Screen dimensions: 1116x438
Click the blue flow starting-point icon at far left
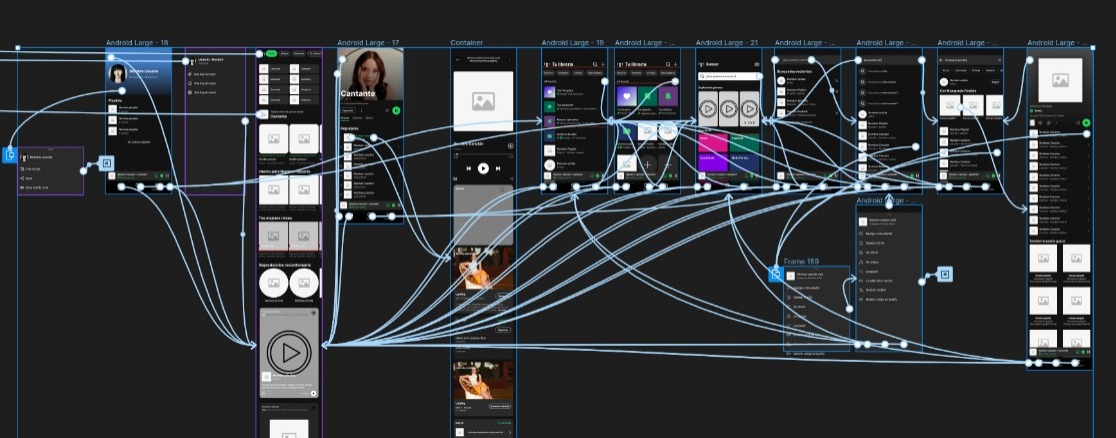pos(10,155)
